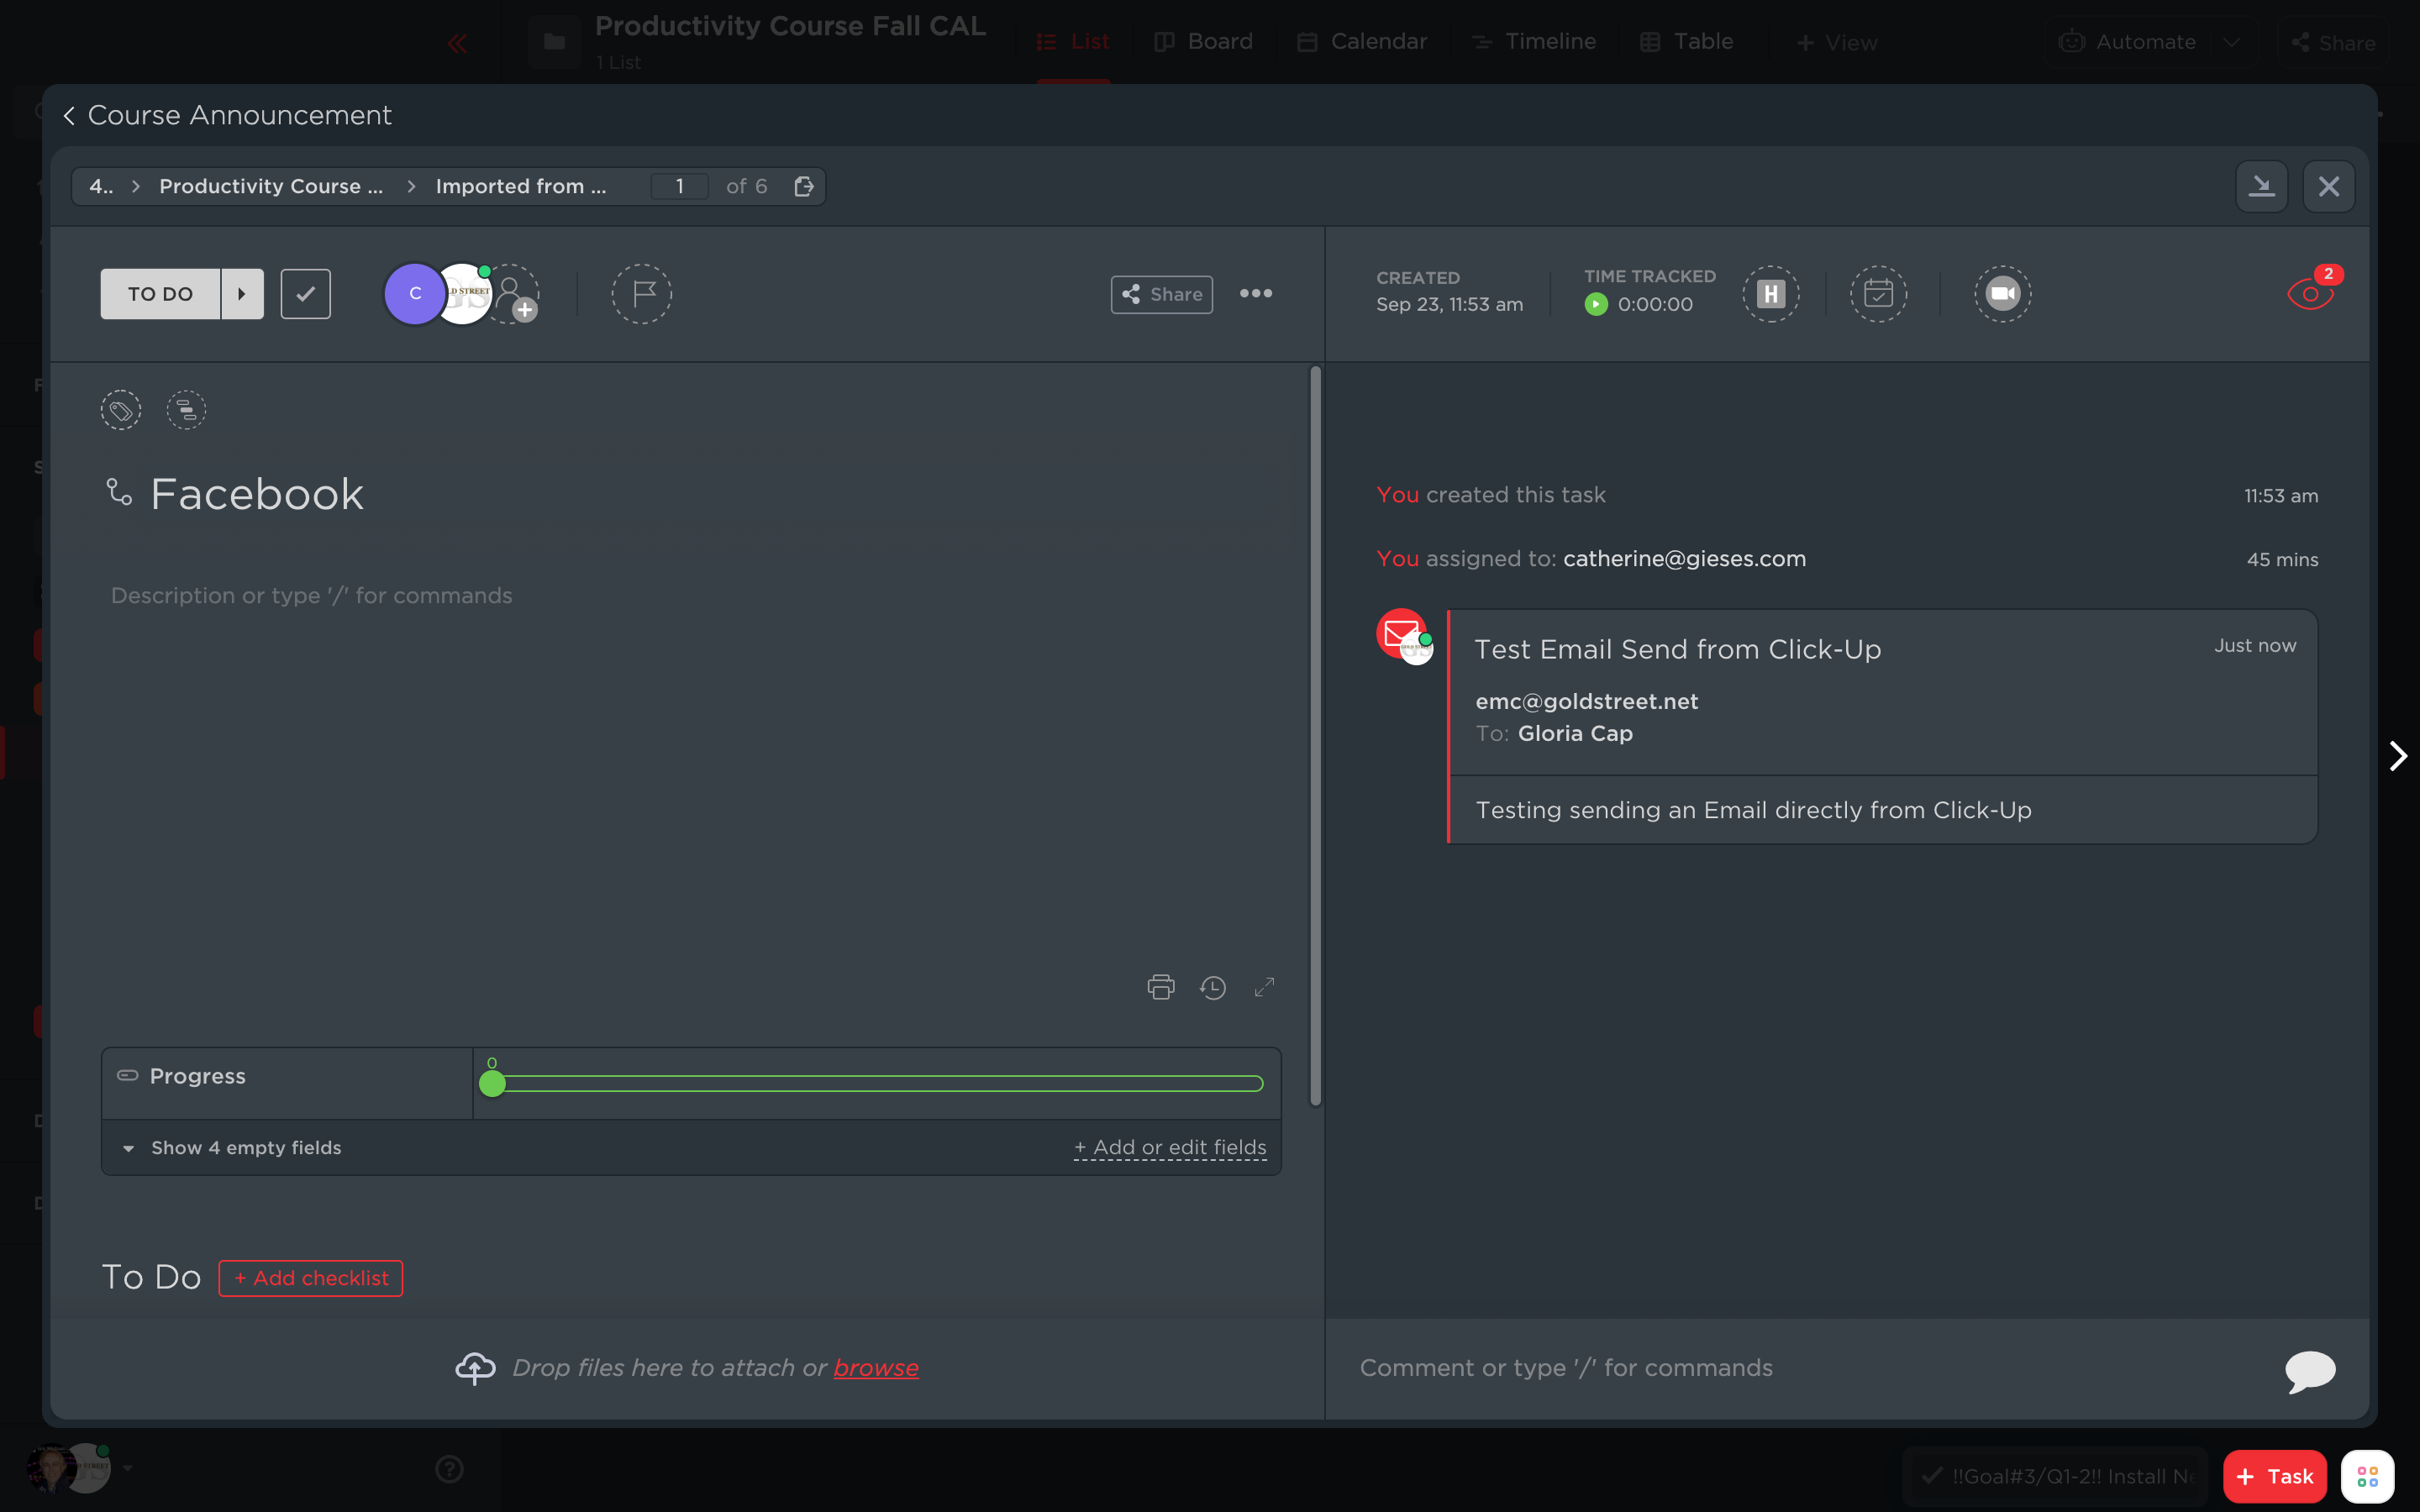Expand description to full screen
This screenshot has height=1512, width=2420.
pos(1264,987)
